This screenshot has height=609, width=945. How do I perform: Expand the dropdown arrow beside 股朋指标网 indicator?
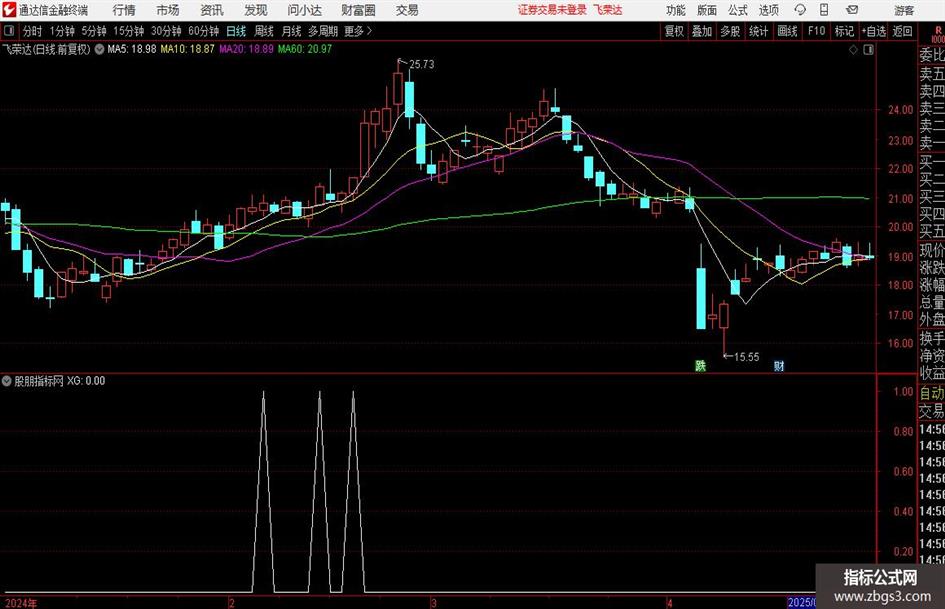click(x=7, y=381)
